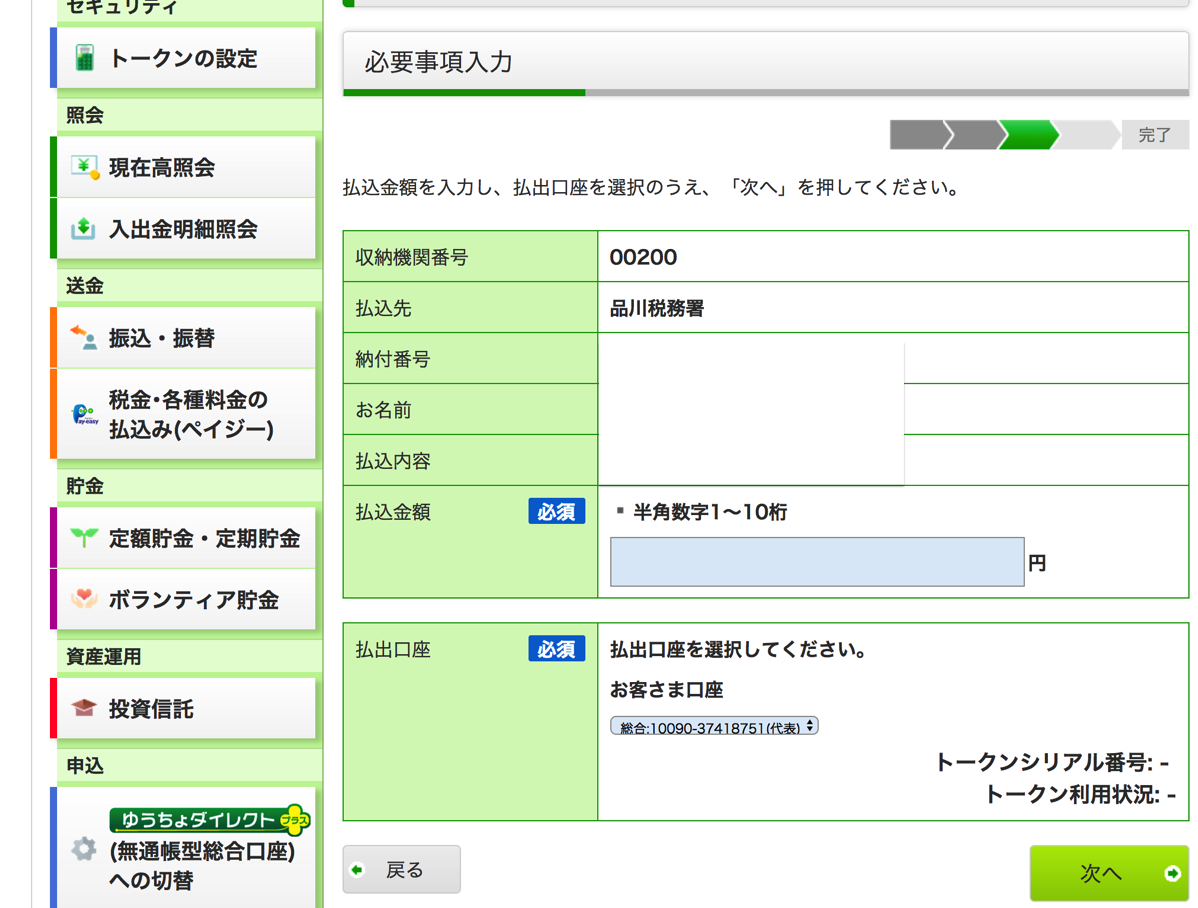Open トークンの設定 menu item
Screen dimensions: 1198x908
pos(183,59)
